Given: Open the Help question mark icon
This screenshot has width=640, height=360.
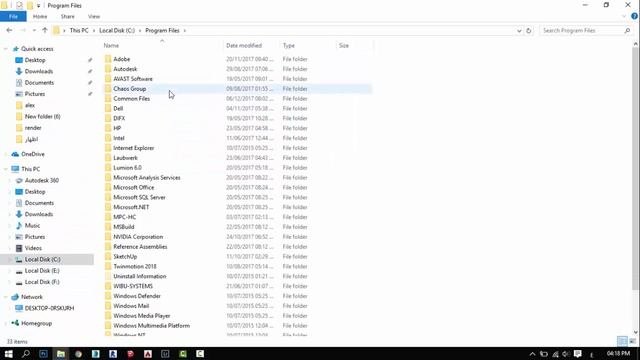Looking at the screenshot, I should coord(634,16).
